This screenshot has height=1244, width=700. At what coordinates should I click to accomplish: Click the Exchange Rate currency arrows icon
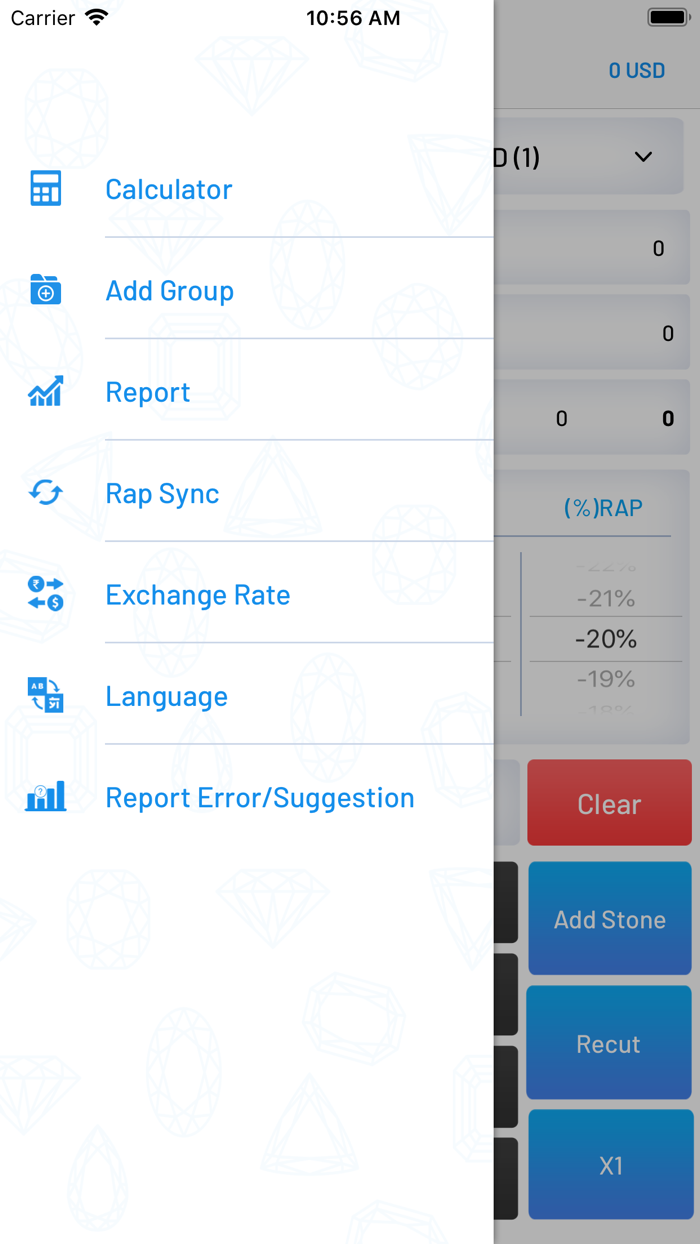point(44,594)
